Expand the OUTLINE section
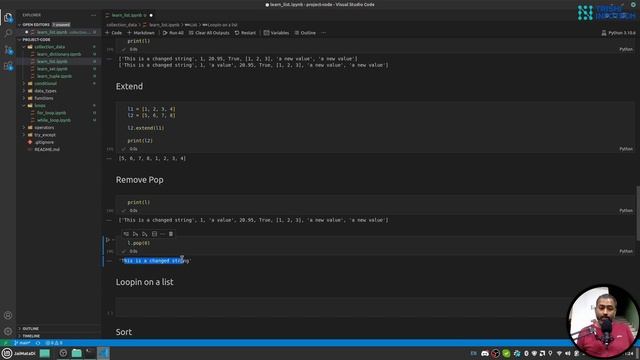This screenshot has height=360, width=640. tap(59, 329)
